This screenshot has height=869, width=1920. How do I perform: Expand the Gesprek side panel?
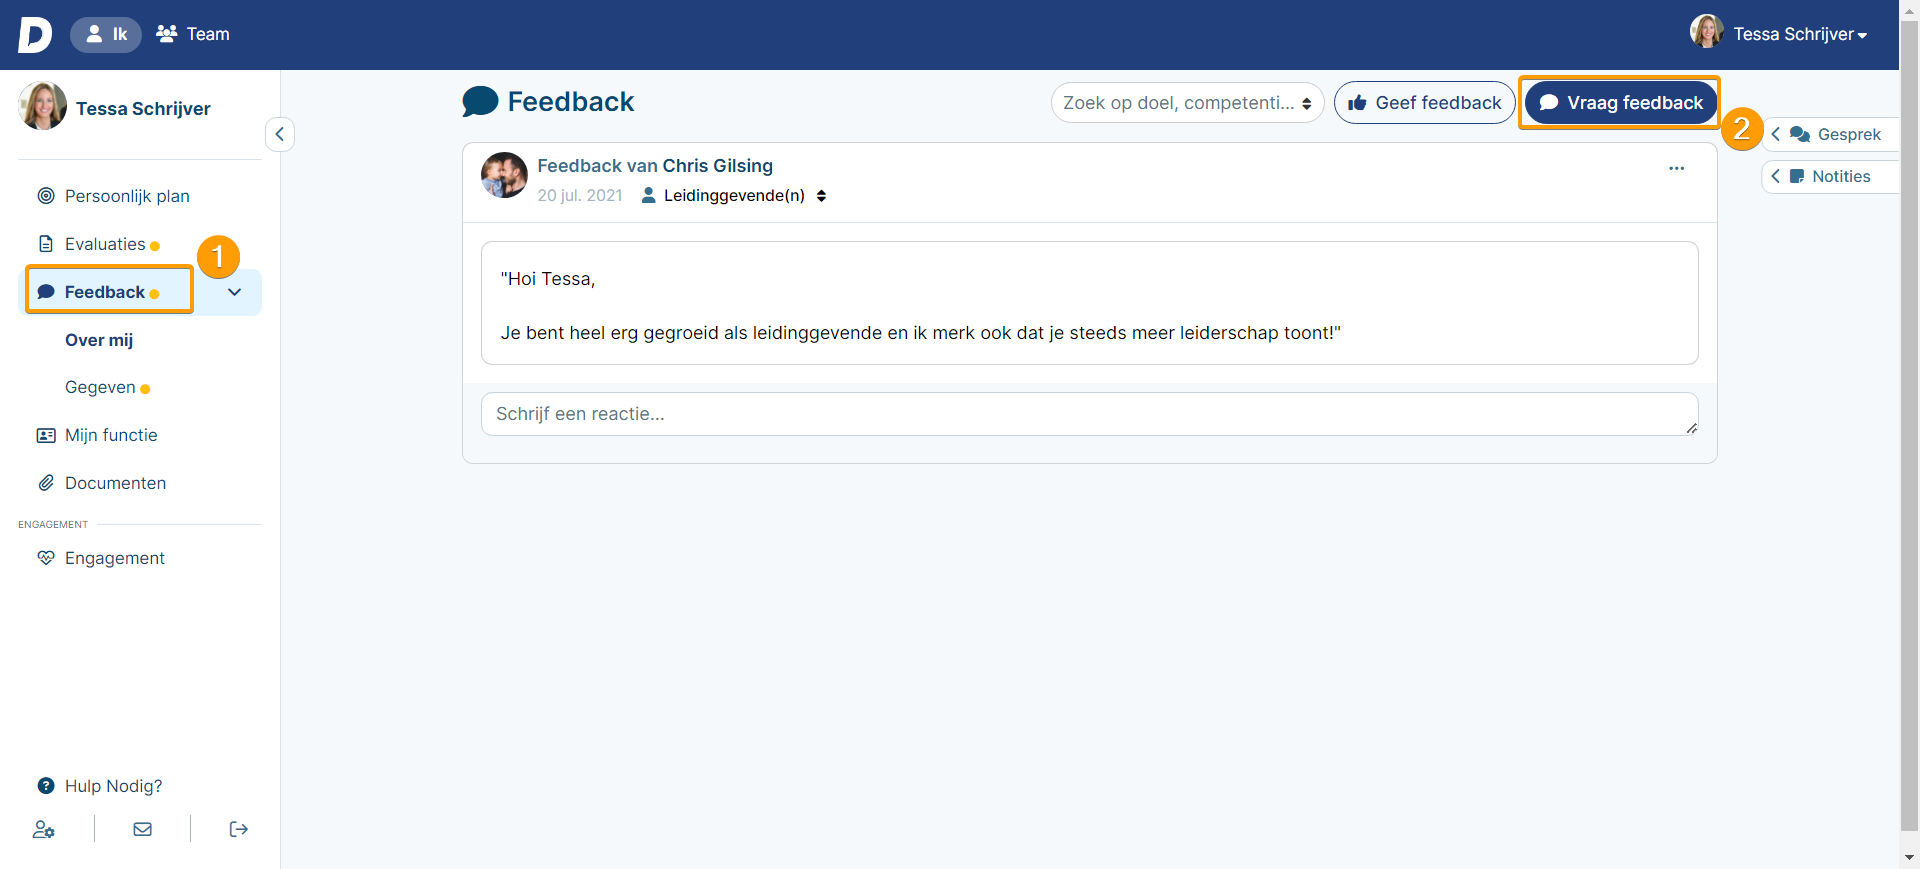point(1830,134)
